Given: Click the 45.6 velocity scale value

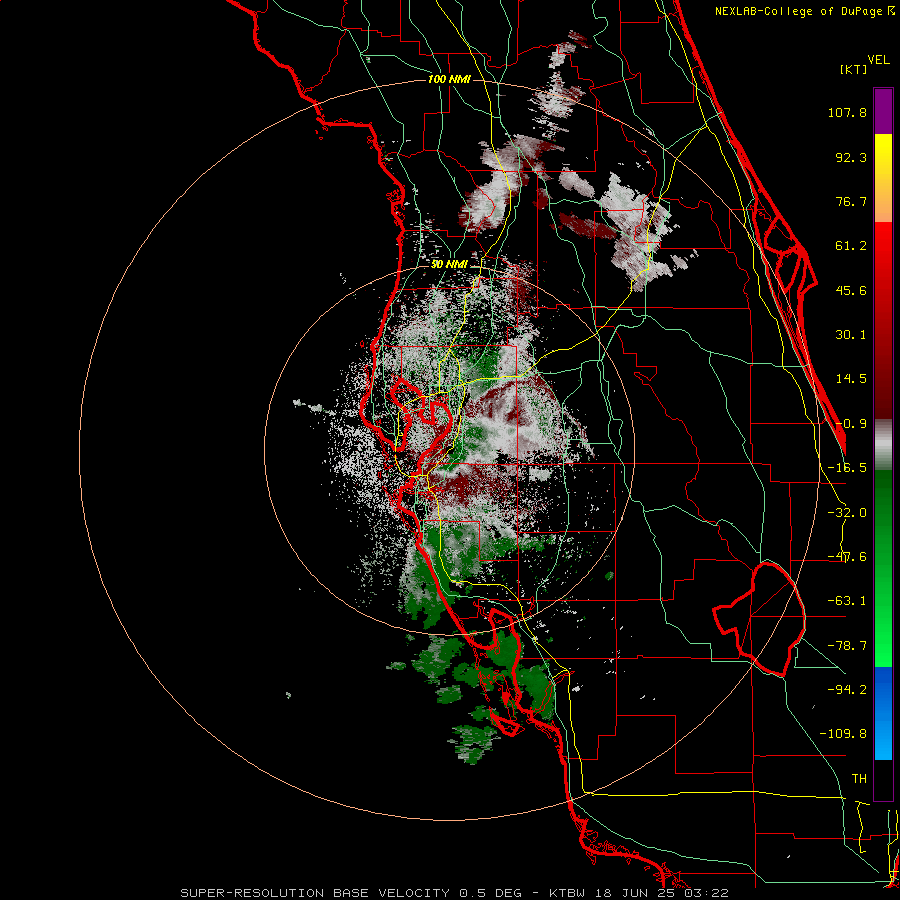Looking at the screenshot, I should click(851, 290).
